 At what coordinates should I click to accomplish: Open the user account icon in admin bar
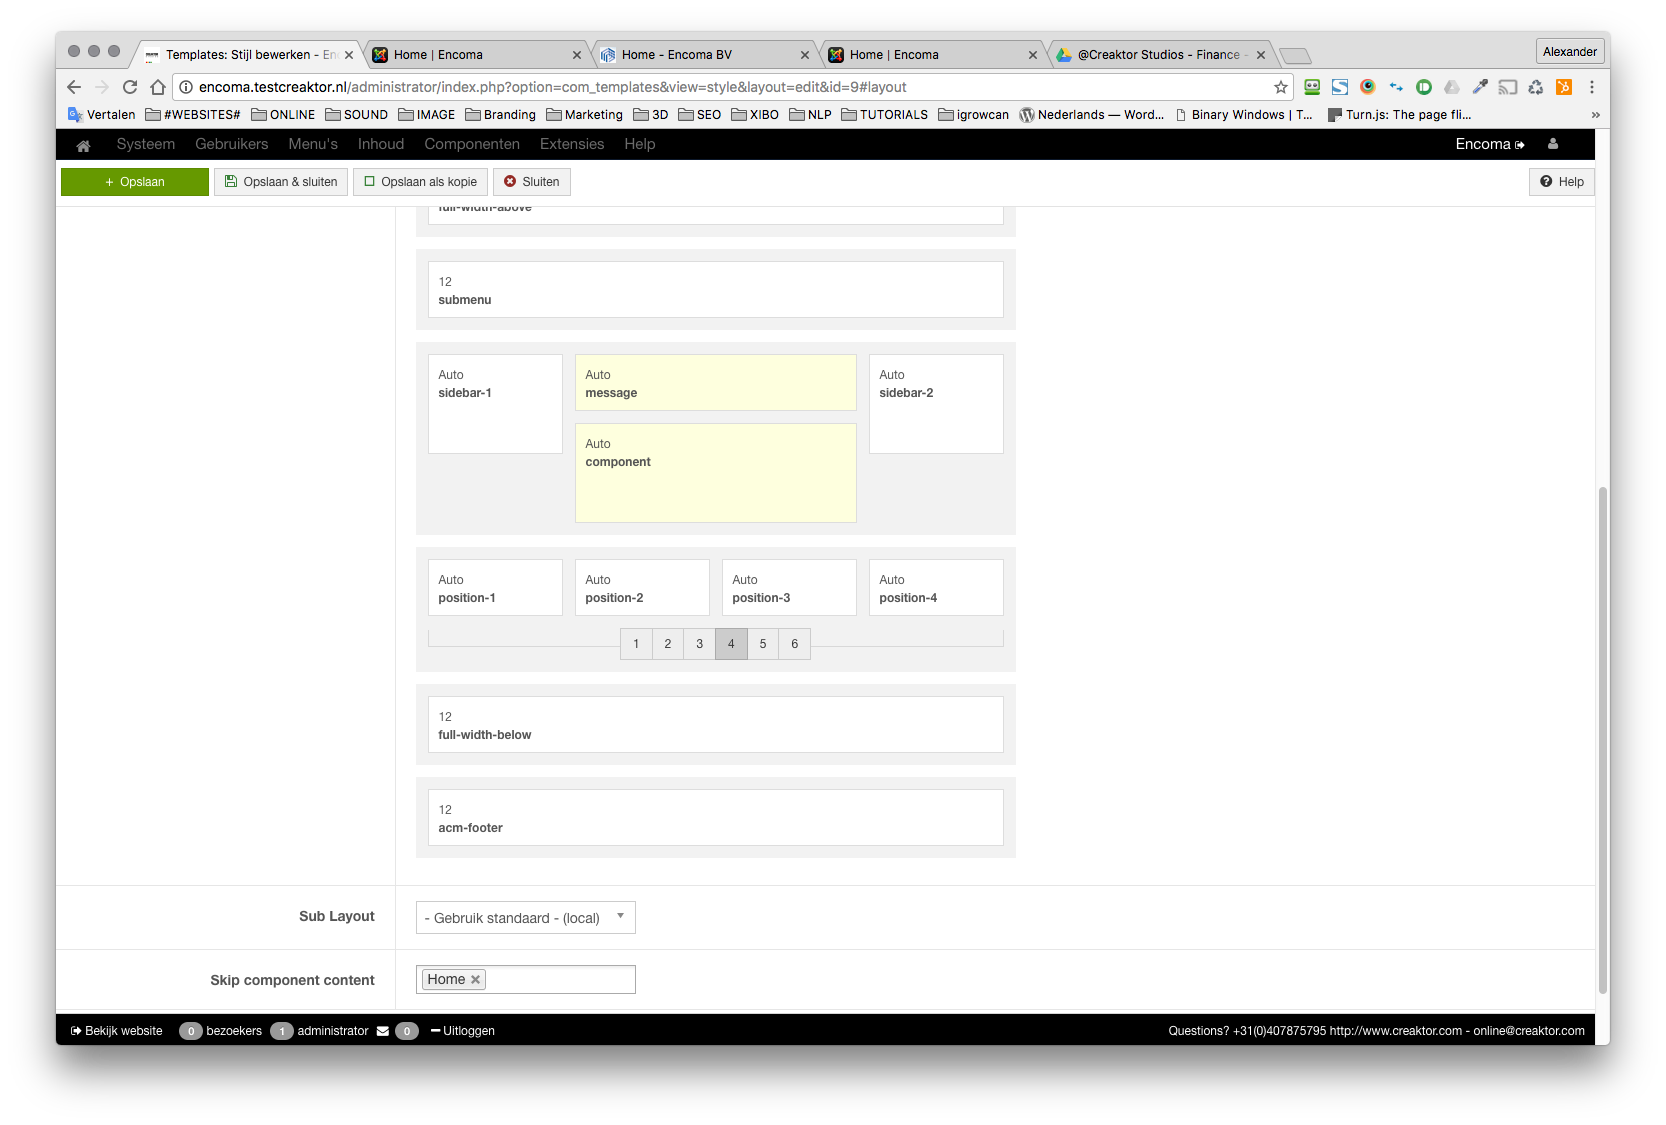[x=1553, y=144]
